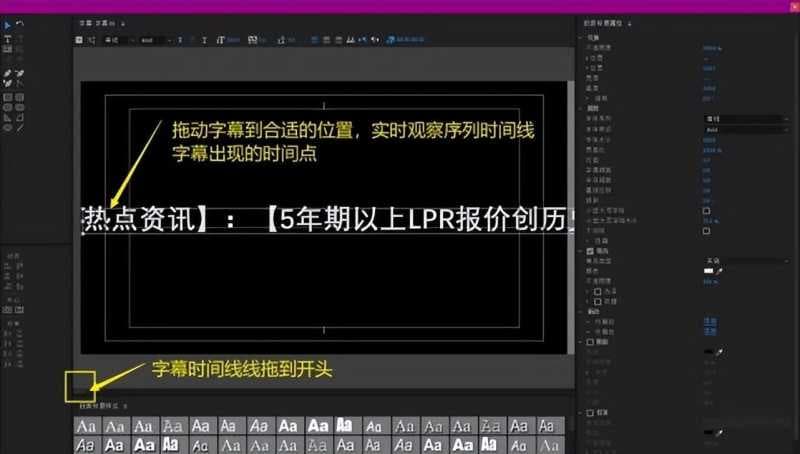
Task: Open the Title Styles panel menu
Action: [x=125, y=406]
